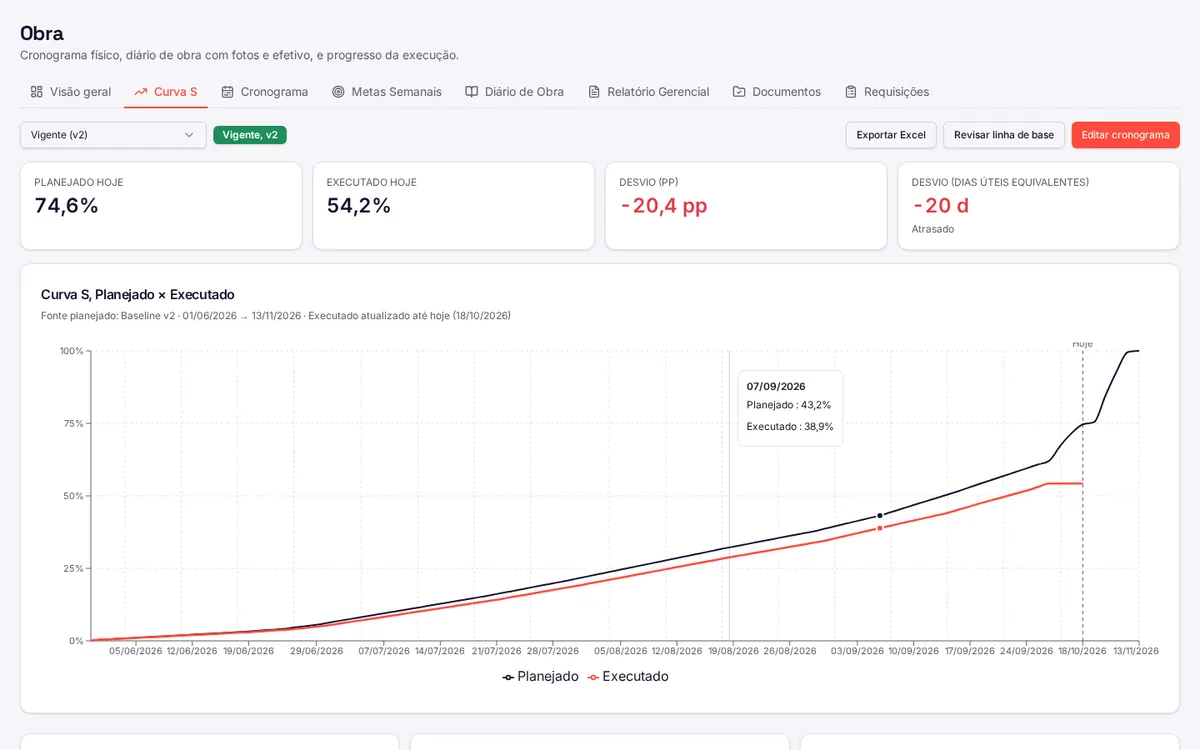
Task: Switch to the Documentos tab
Action: [x=777, y=92]
